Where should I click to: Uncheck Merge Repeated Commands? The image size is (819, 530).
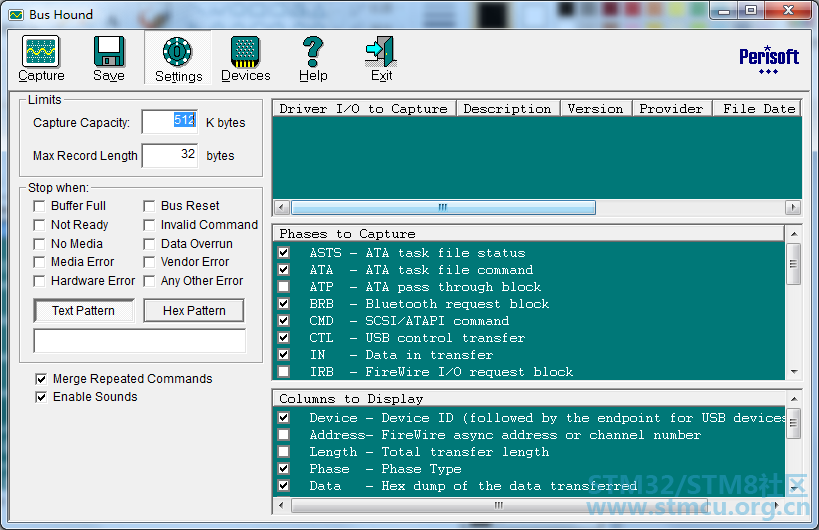pos(41,379)
